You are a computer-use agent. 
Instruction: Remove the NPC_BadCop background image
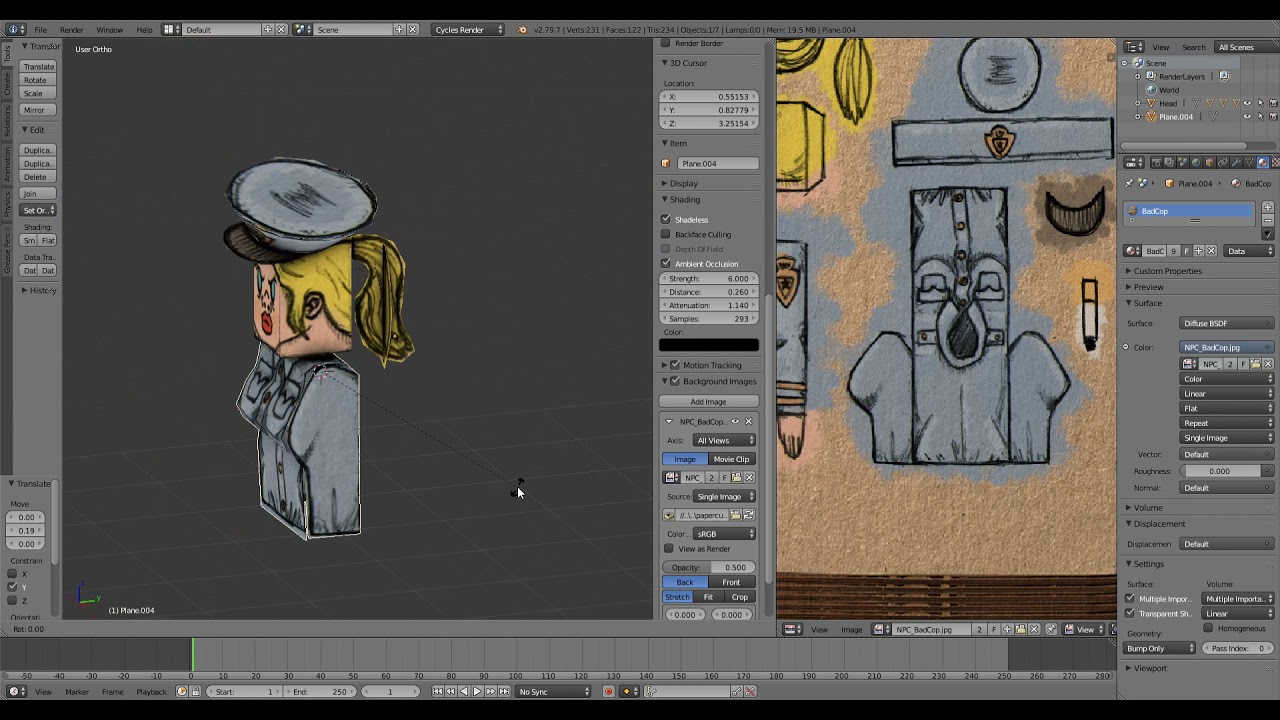click(x=748, y=421)
